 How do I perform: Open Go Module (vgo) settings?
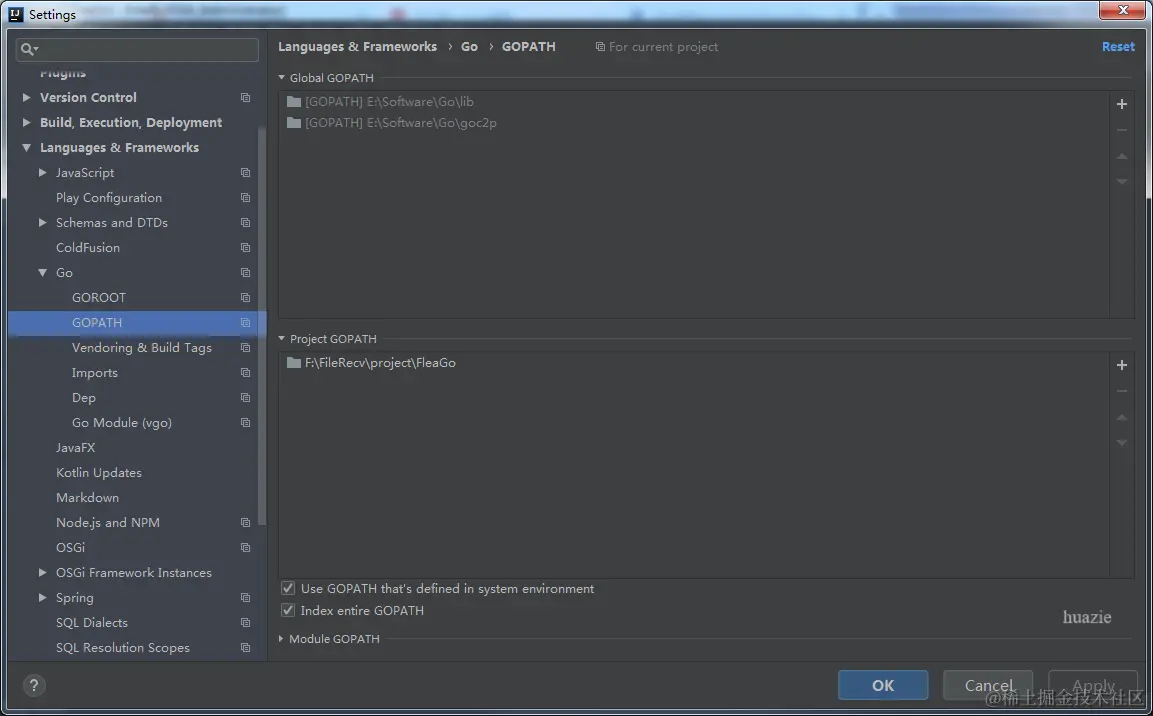tap(121, 423)
